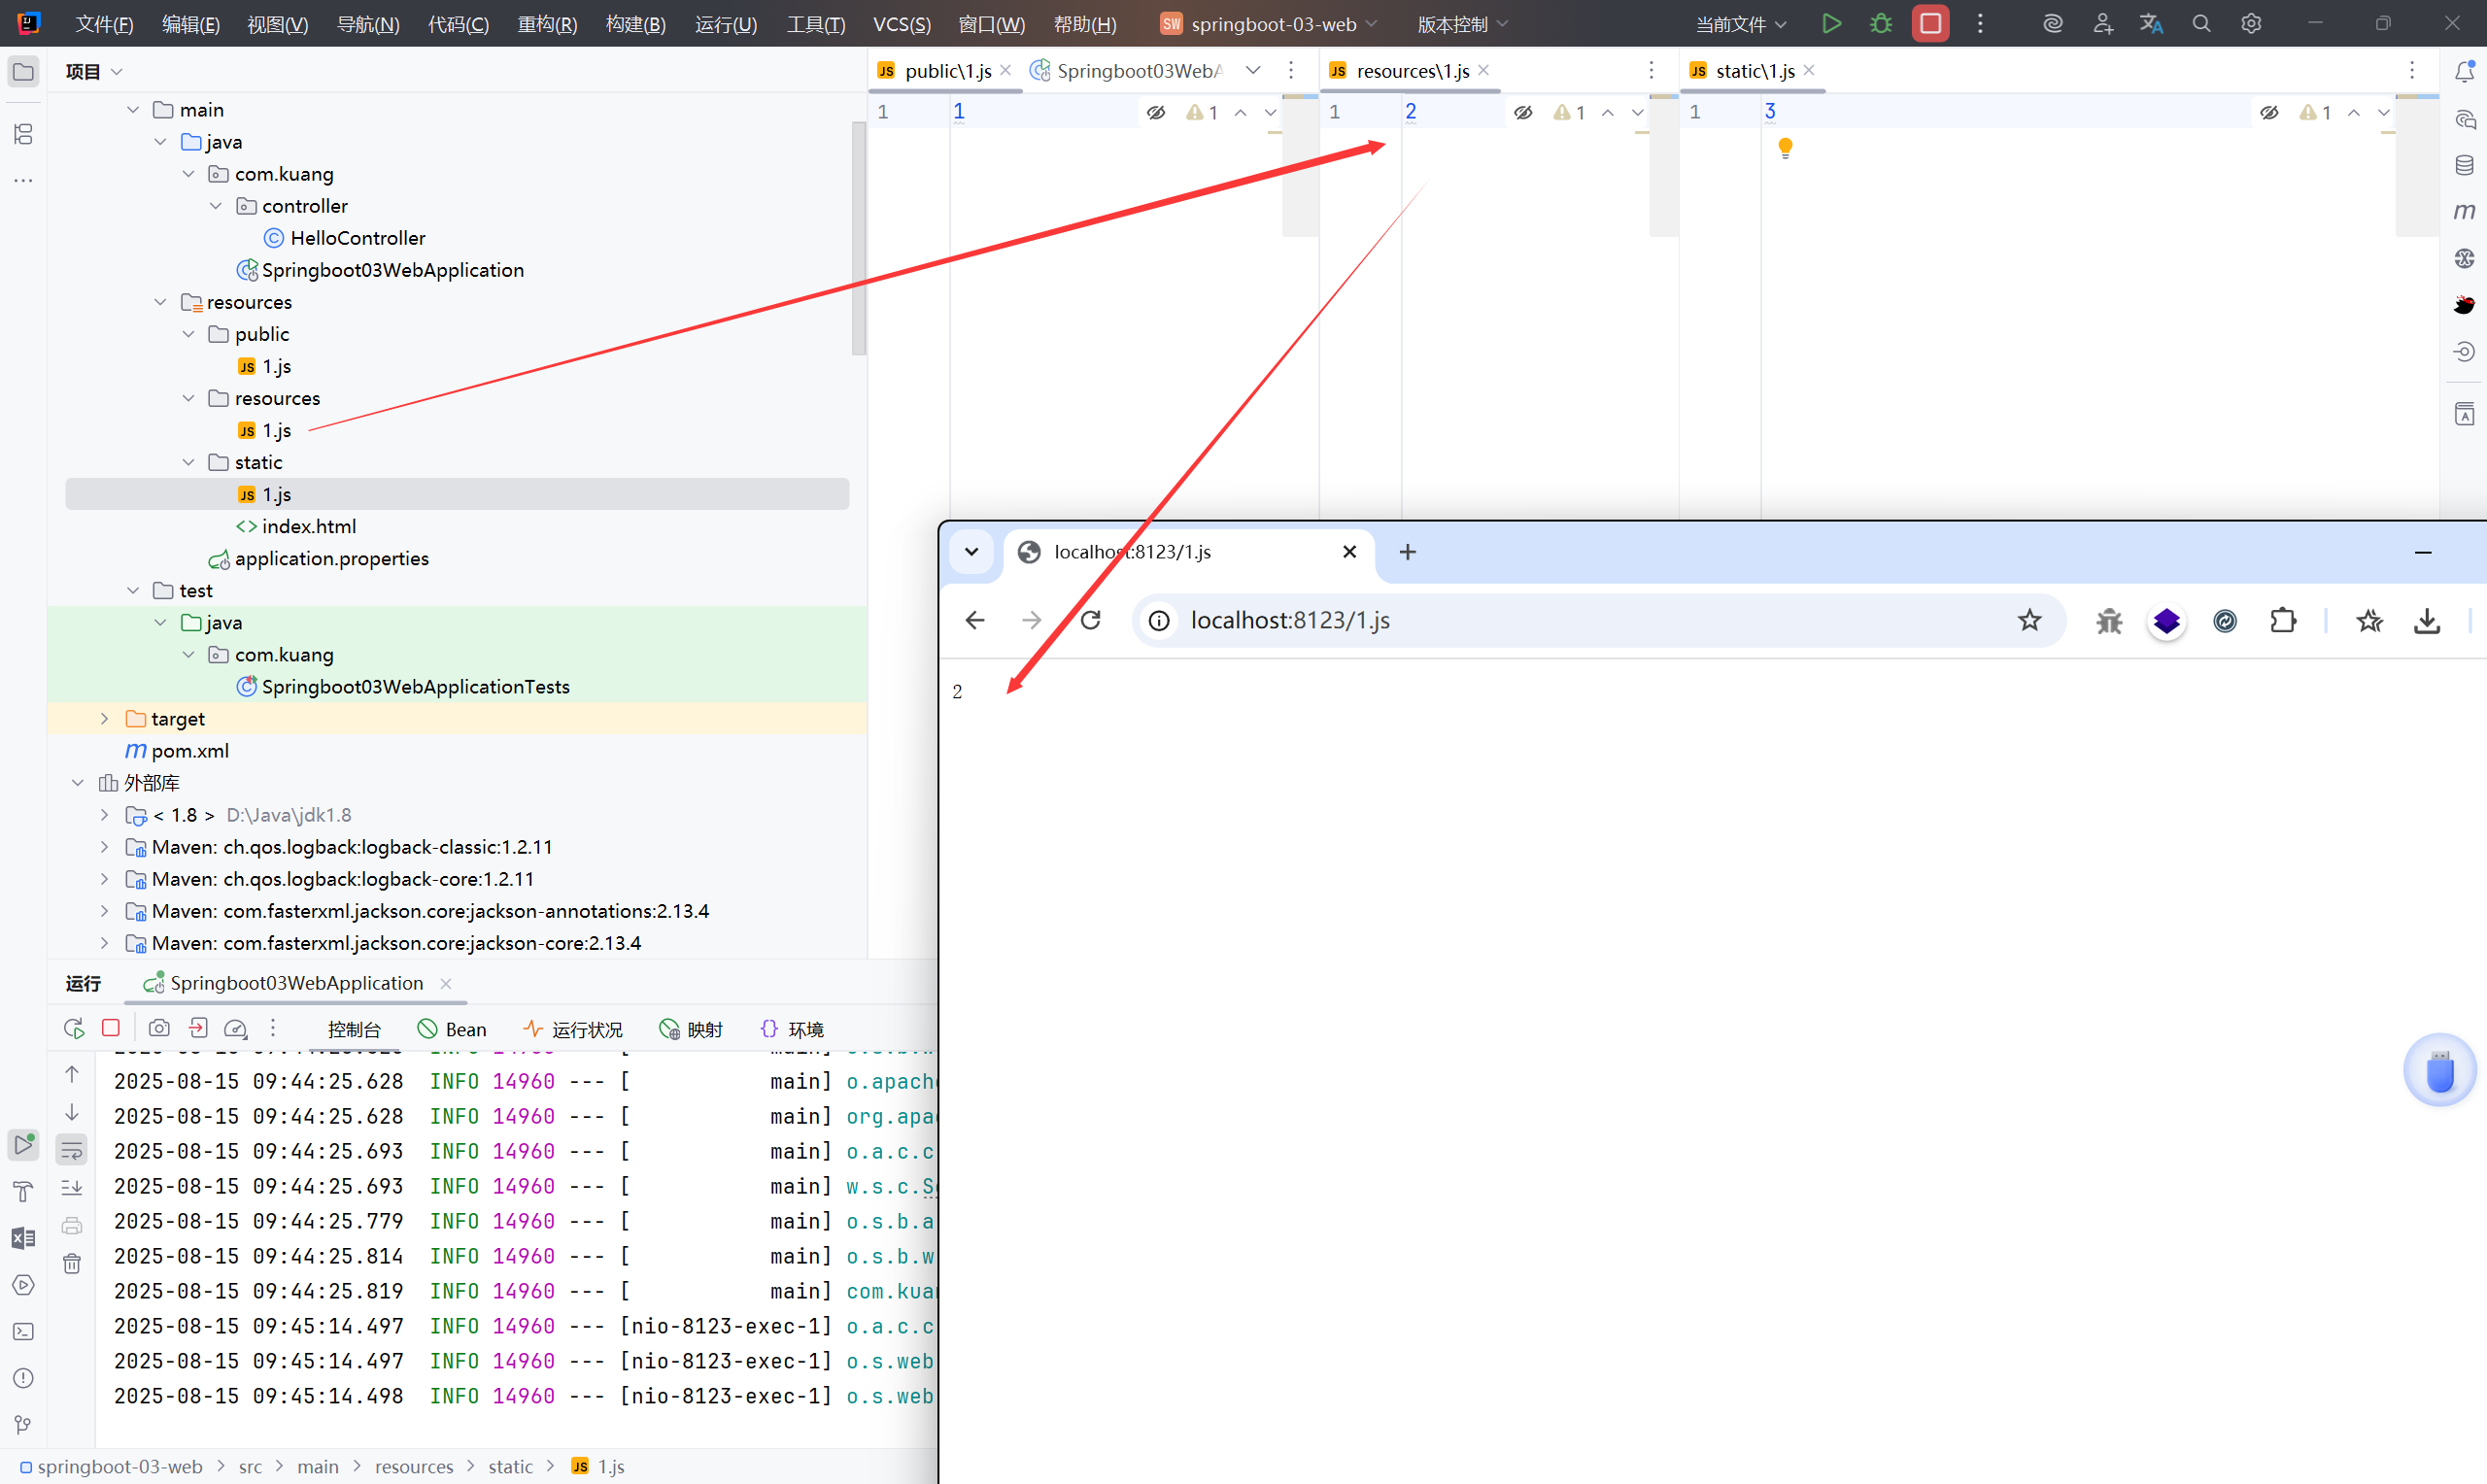Click the Debug bug icon
This screenshot has height=1484, width=2487.
[1881, 24]
